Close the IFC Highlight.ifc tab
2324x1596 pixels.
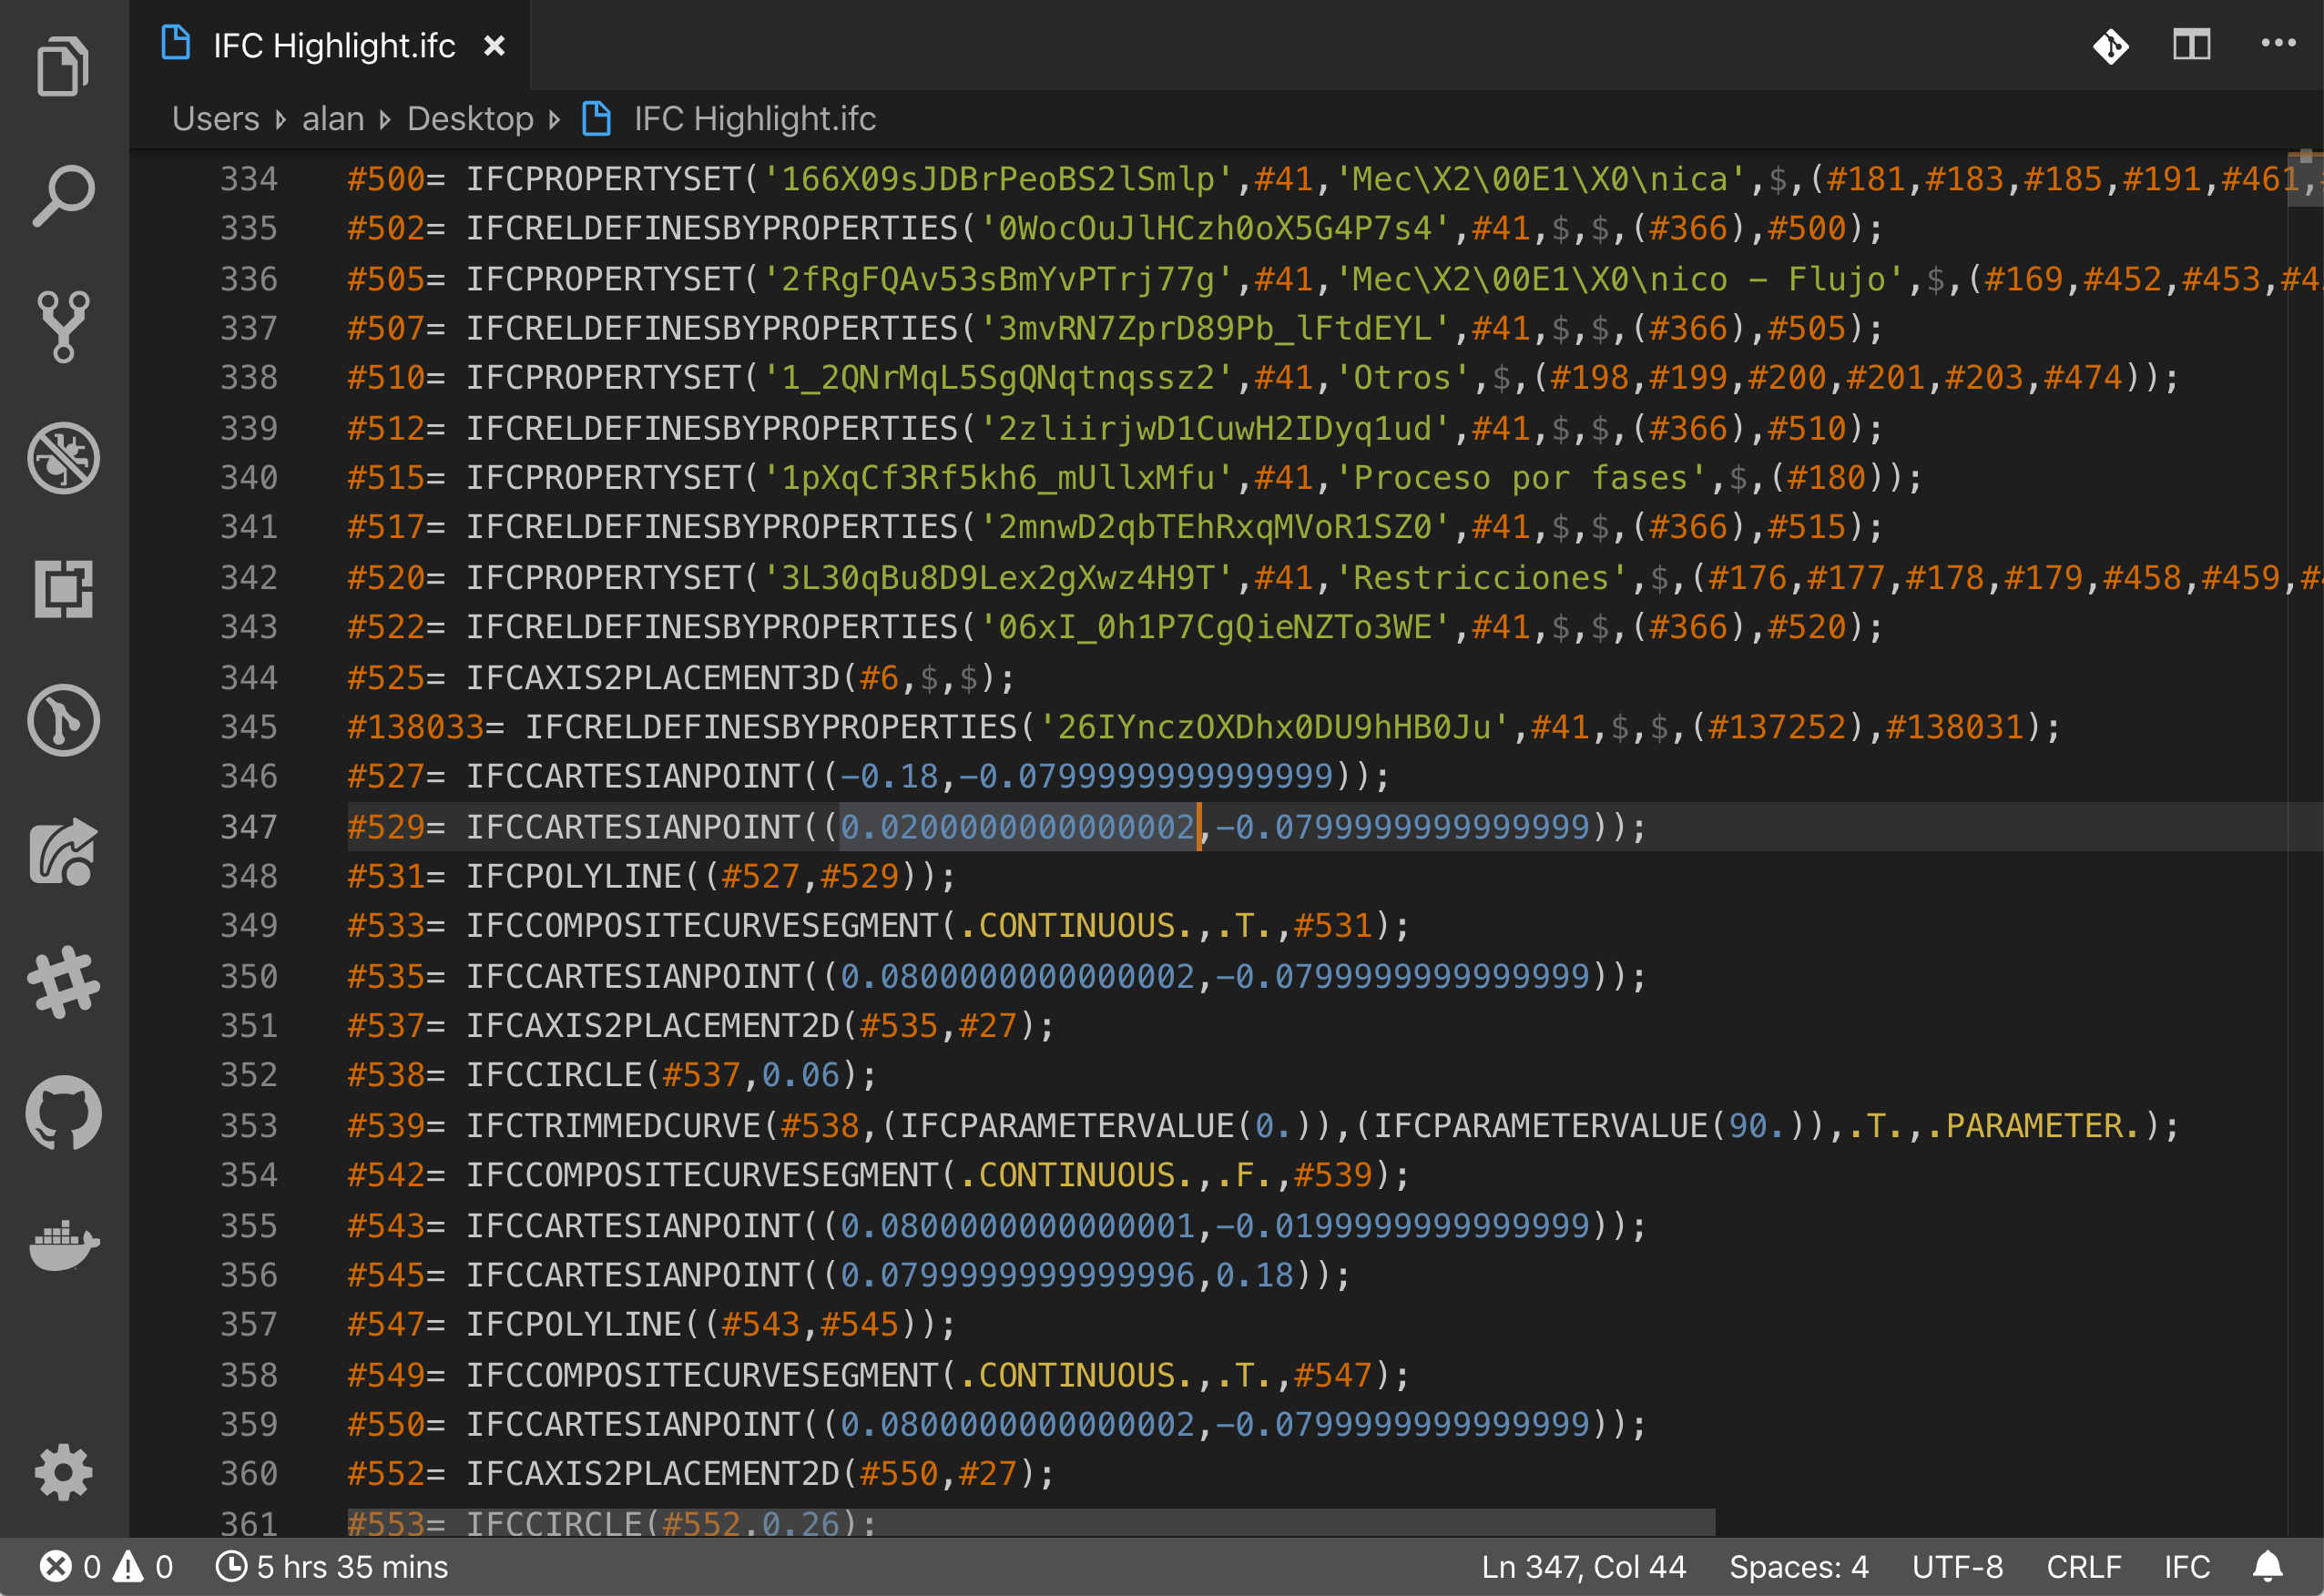point(494,46)
